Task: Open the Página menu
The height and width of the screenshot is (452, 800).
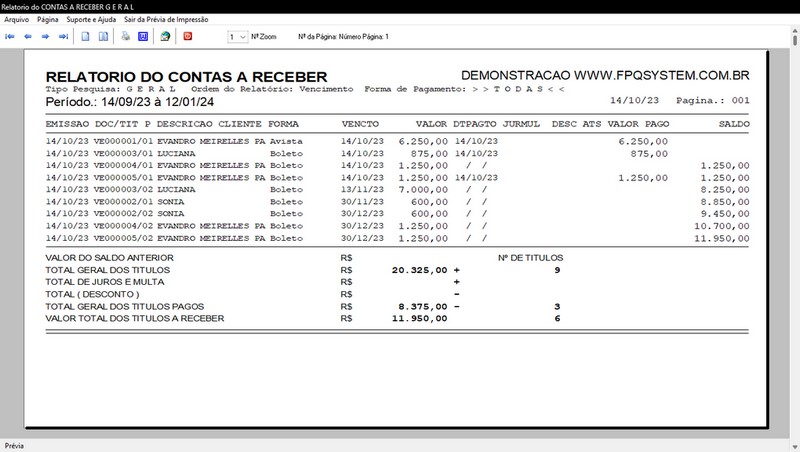Action: coord(48,20)
